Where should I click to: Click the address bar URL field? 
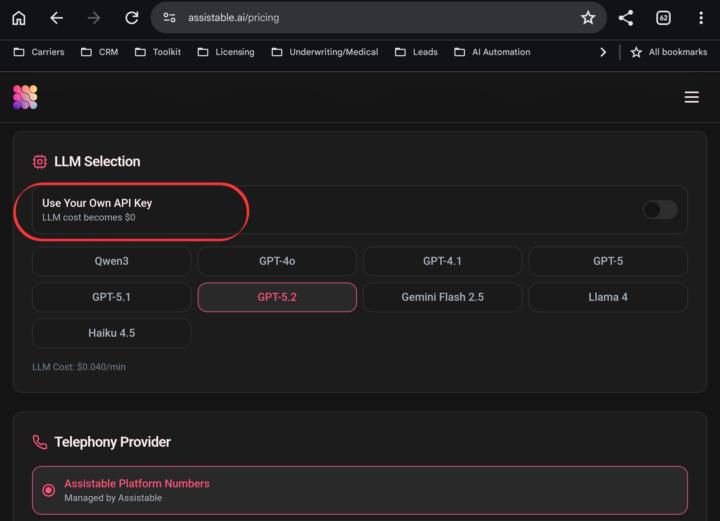click(x=377, y=18)
